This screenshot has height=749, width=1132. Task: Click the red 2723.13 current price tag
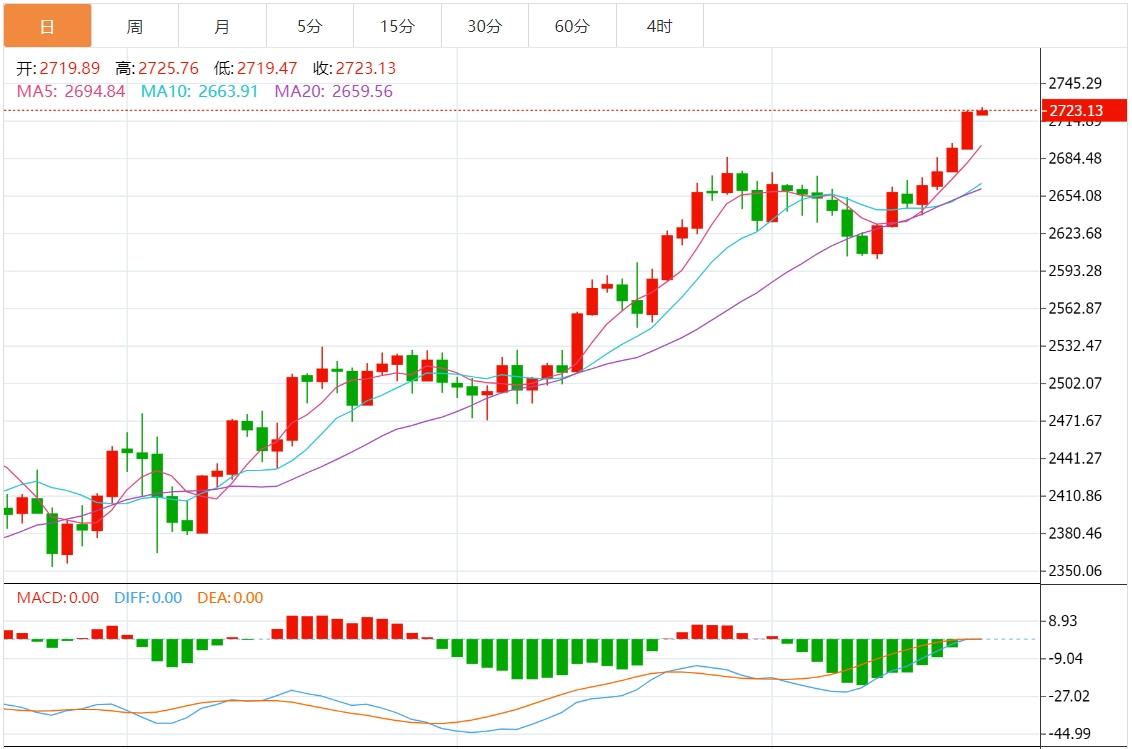(1075, 110)
